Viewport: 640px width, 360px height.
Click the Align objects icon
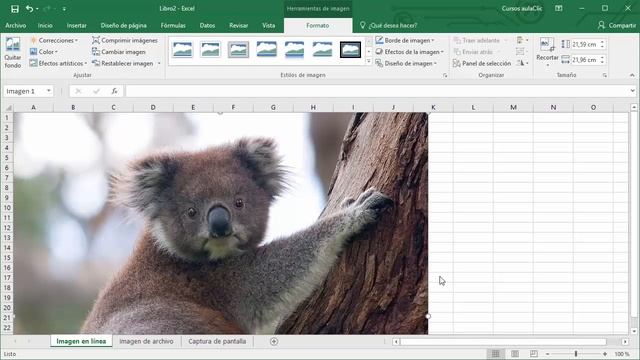pyautogui.click(x=522, y=40)
